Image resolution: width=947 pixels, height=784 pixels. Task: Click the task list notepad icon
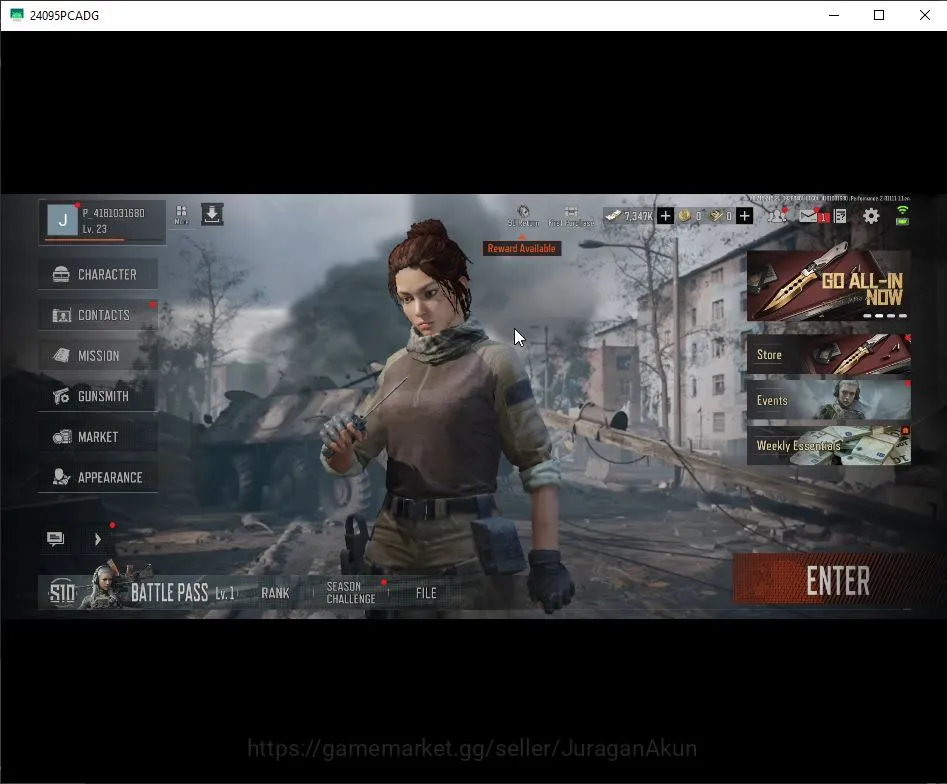click(840, 216)
